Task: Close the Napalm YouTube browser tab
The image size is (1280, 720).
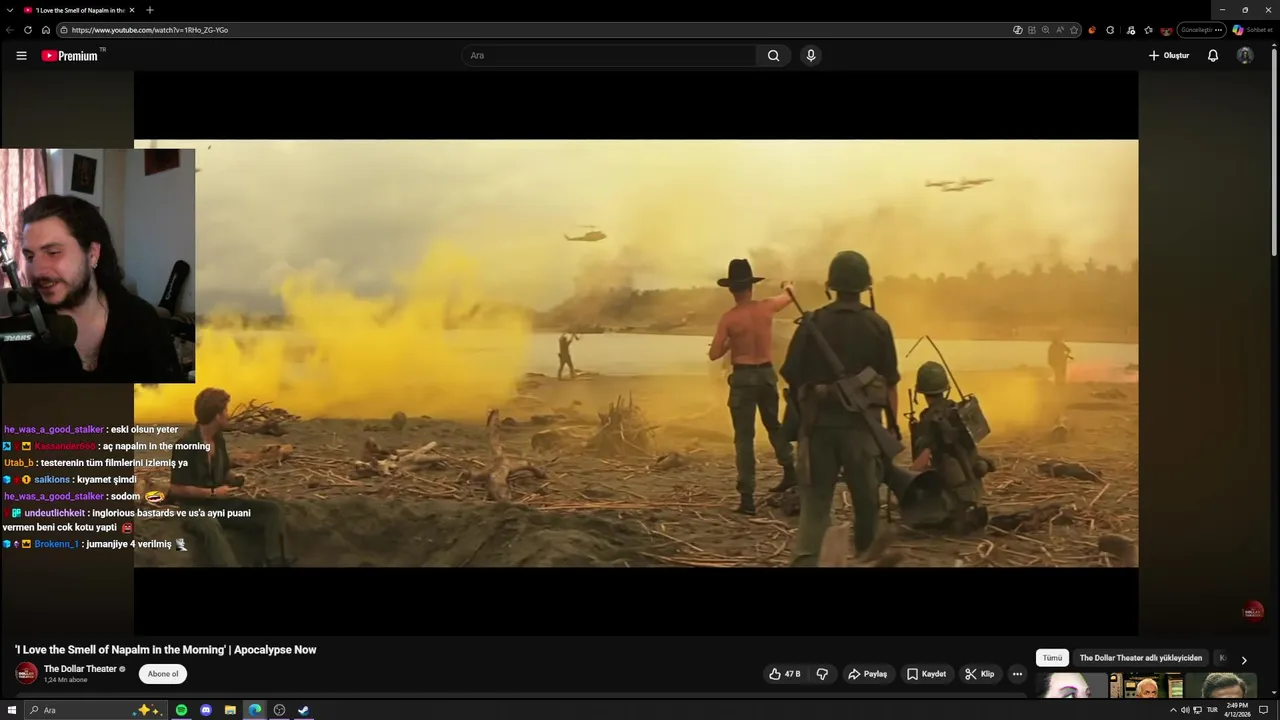Action: click(x=132, y=10)
